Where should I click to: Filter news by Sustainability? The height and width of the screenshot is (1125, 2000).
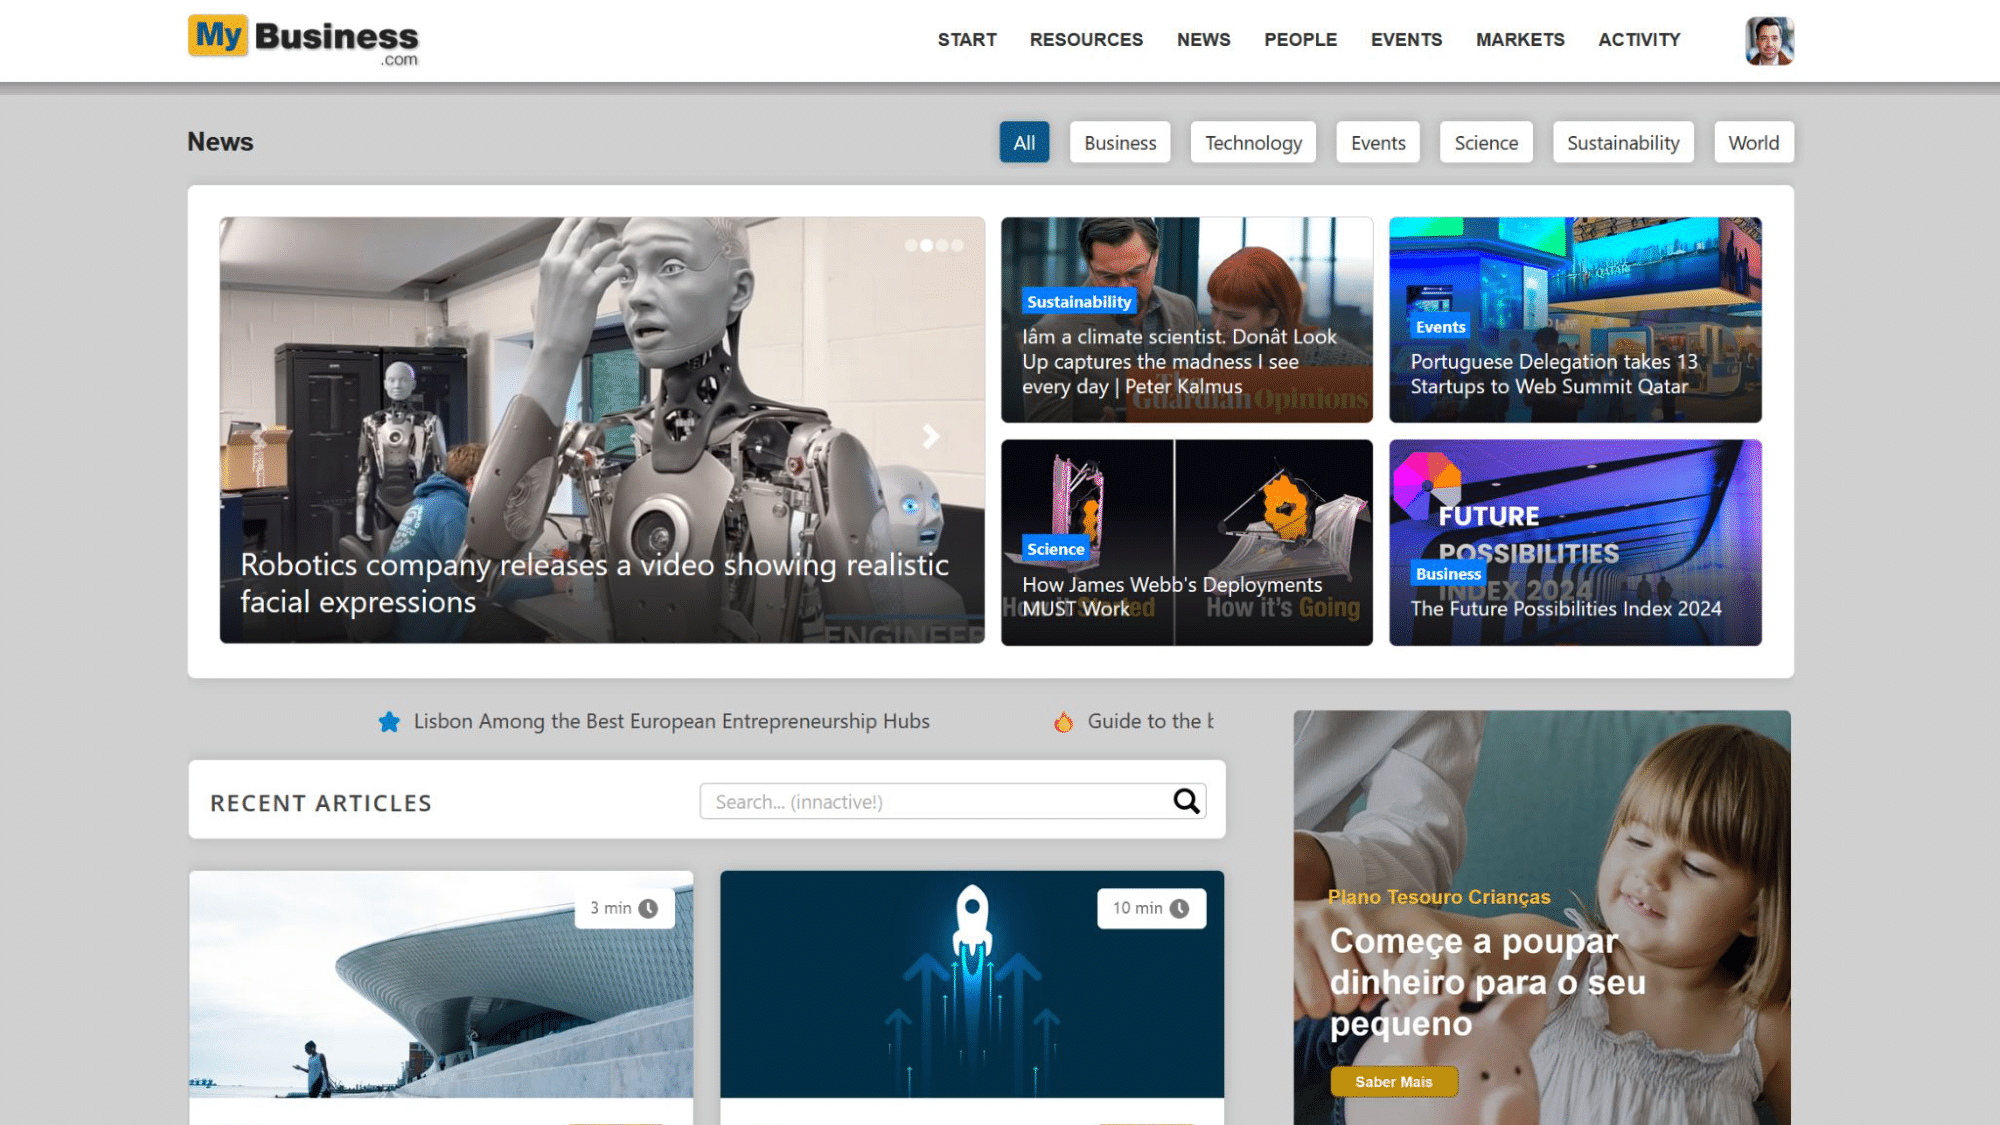[x=1622, y=143]
